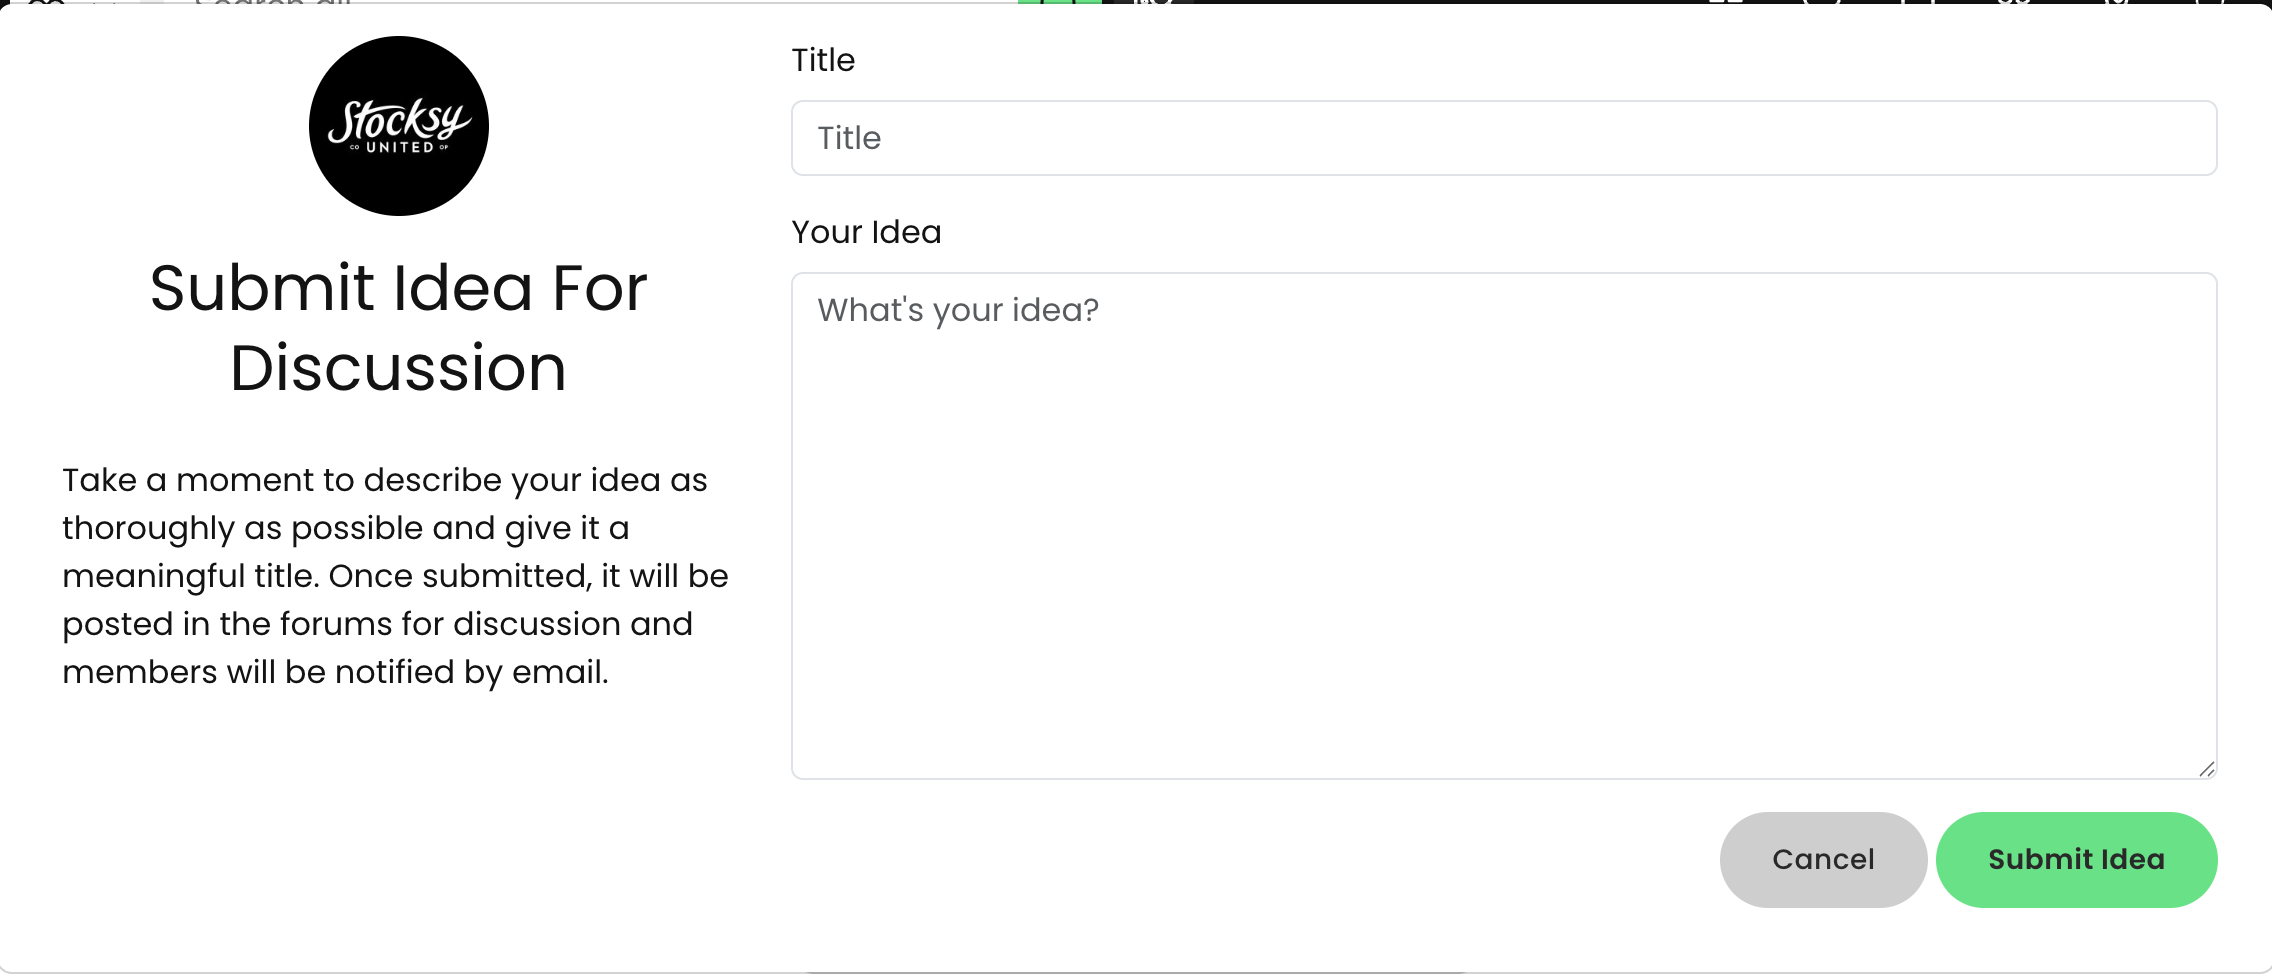Click the Title placeholder text inside field
The image size is (2272, 974).
pyautogui.click(x=849, y=138)
